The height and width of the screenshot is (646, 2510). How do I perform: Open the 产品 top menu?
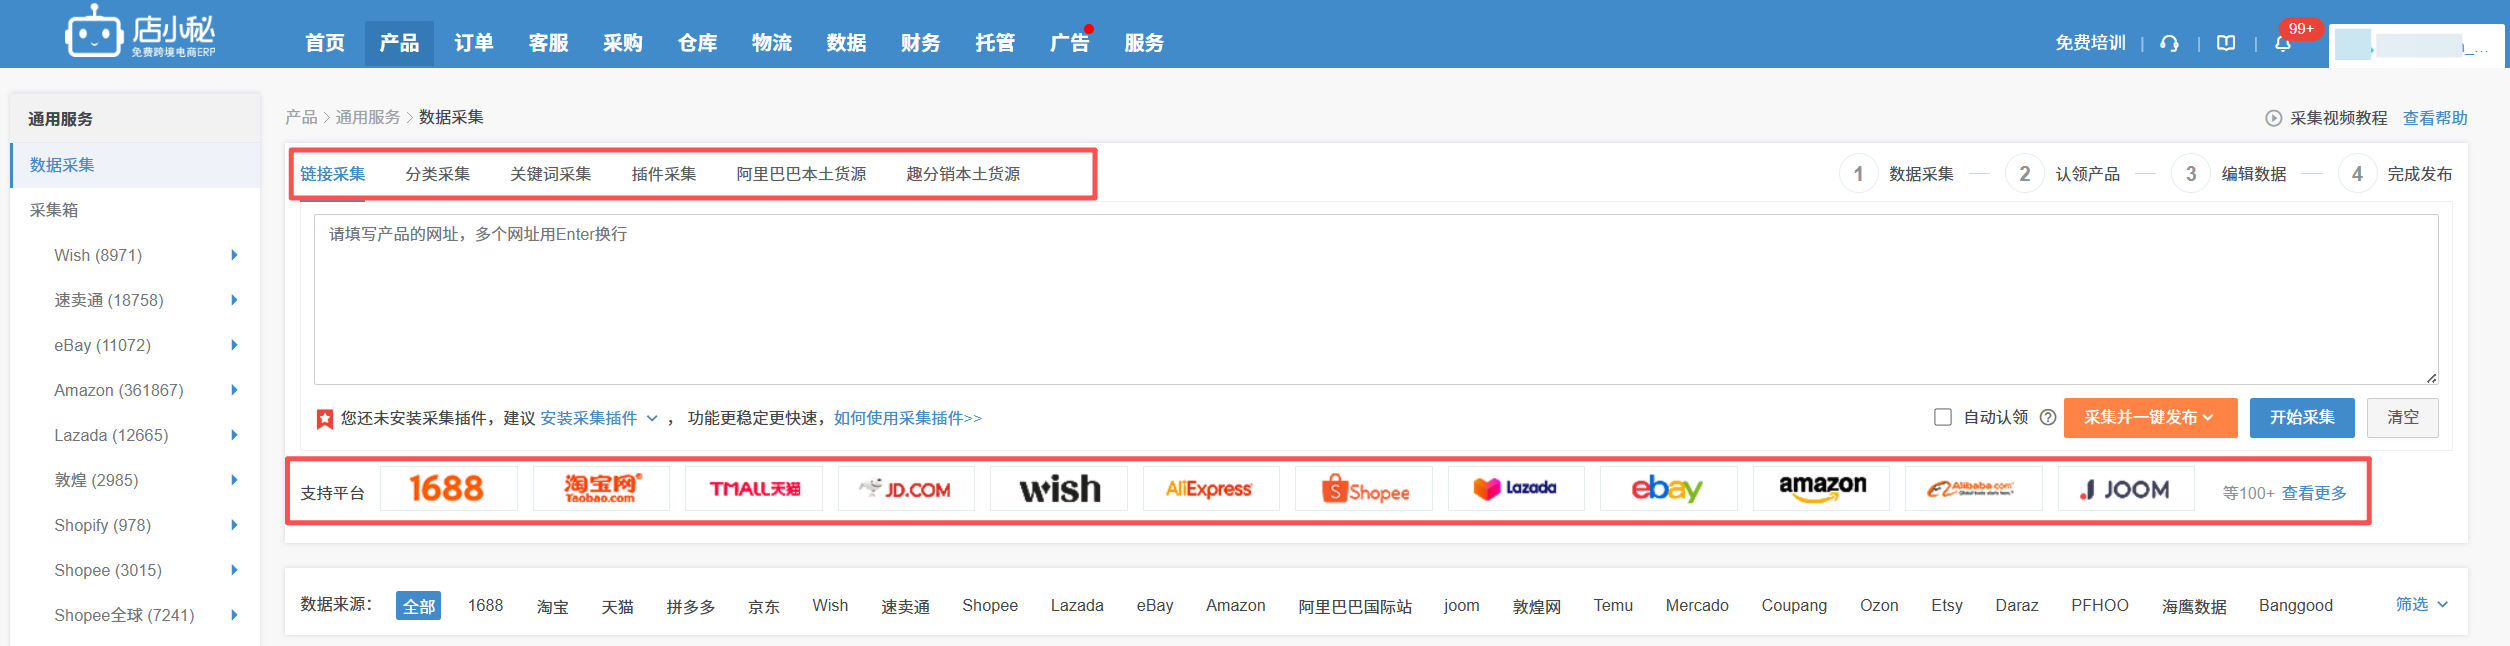click(x=399, y=43)
